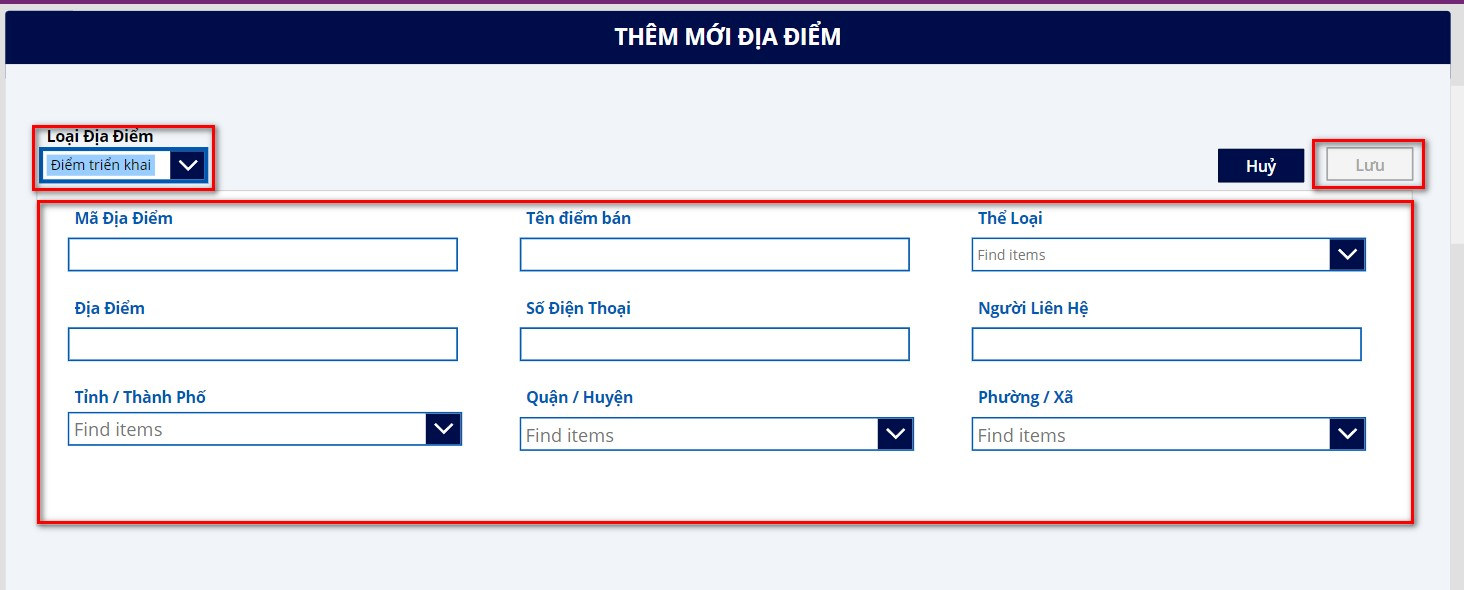Click 'Find items' under Quận / Huyện
This screenshot has width=1464, height=590.
(699, 435)
